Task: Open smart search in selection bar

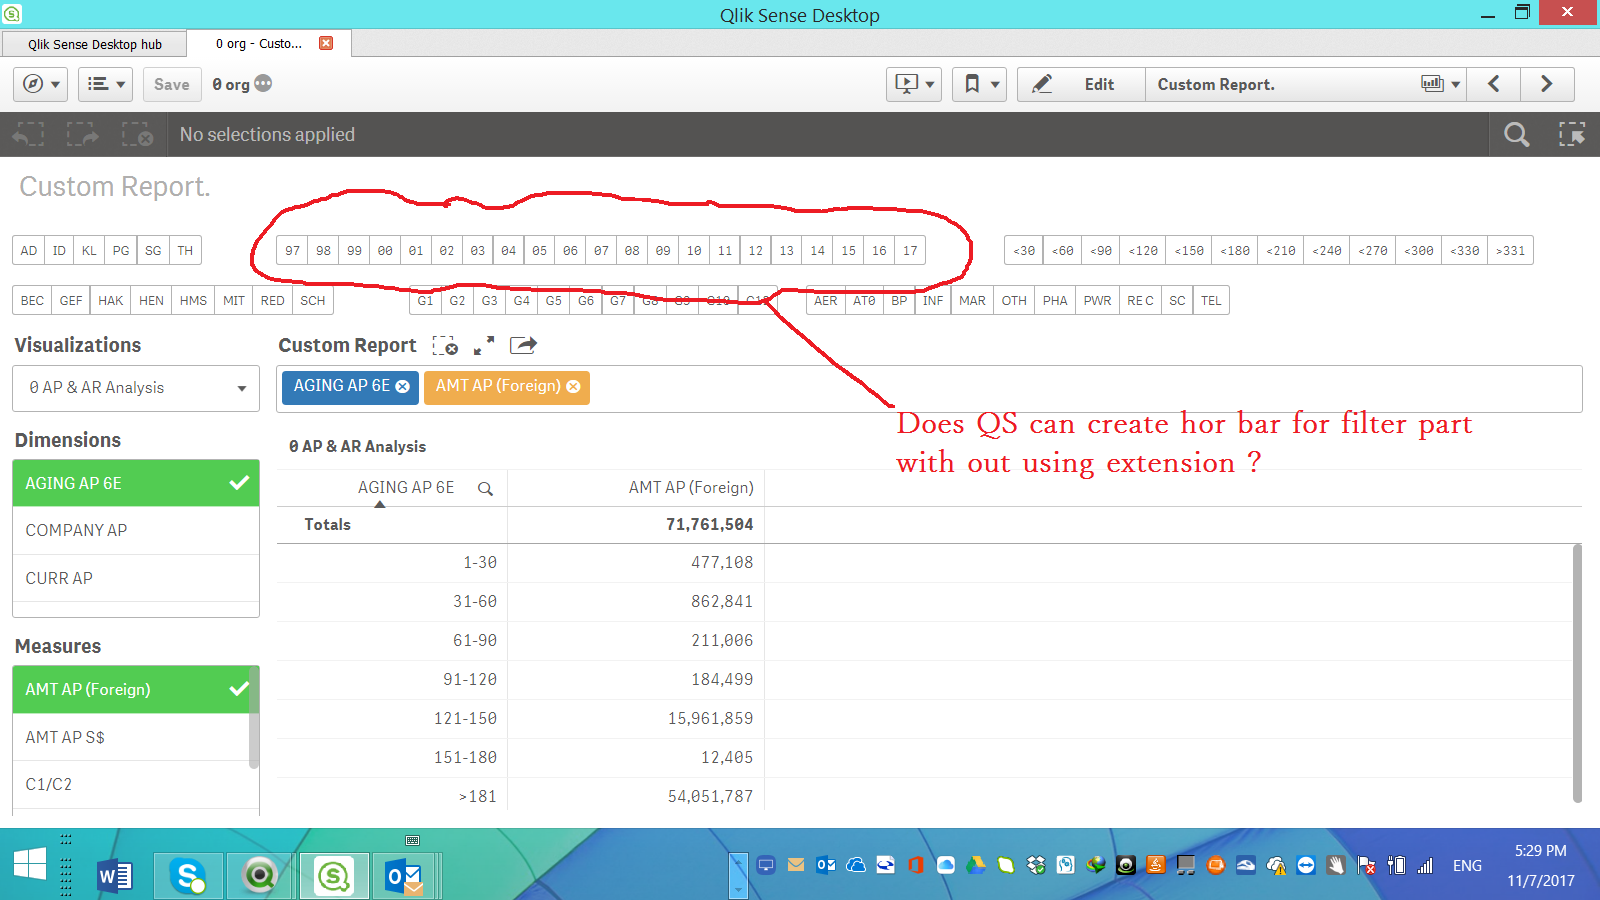Action: pyautogui.click(x=1516, y=135)
